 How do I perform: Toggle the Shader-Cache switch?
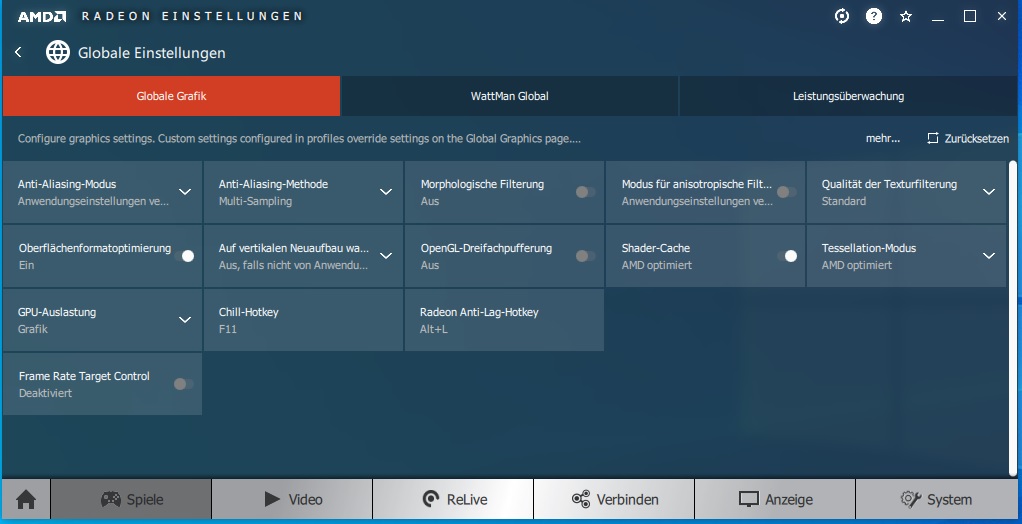click(x=787, y=256)
